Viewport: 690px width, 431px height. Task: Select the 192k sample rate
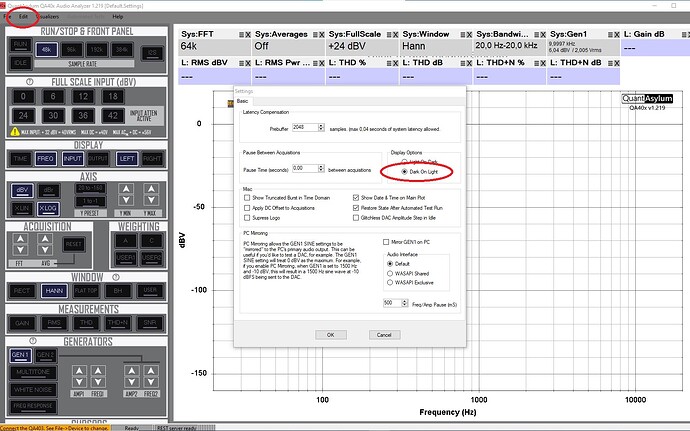pyautogui.click(x=97, y=50)
